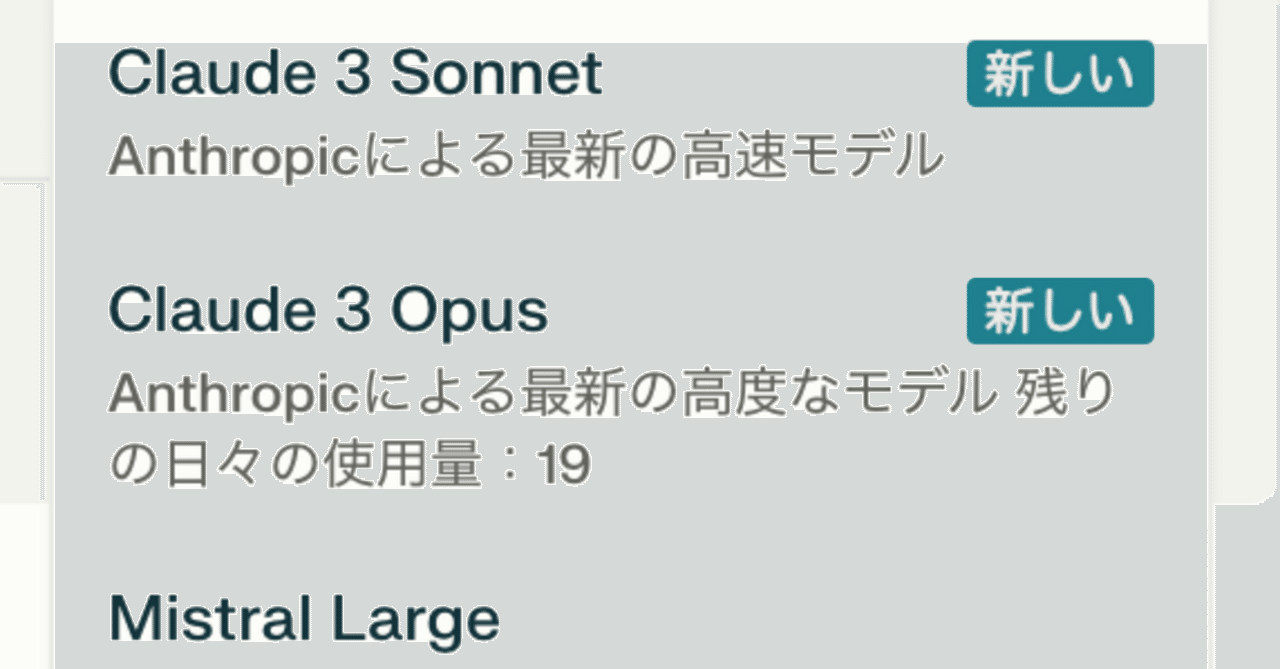
Task: Click the word Anthropic in Sonnet's description
Action: tap(233, 156)
